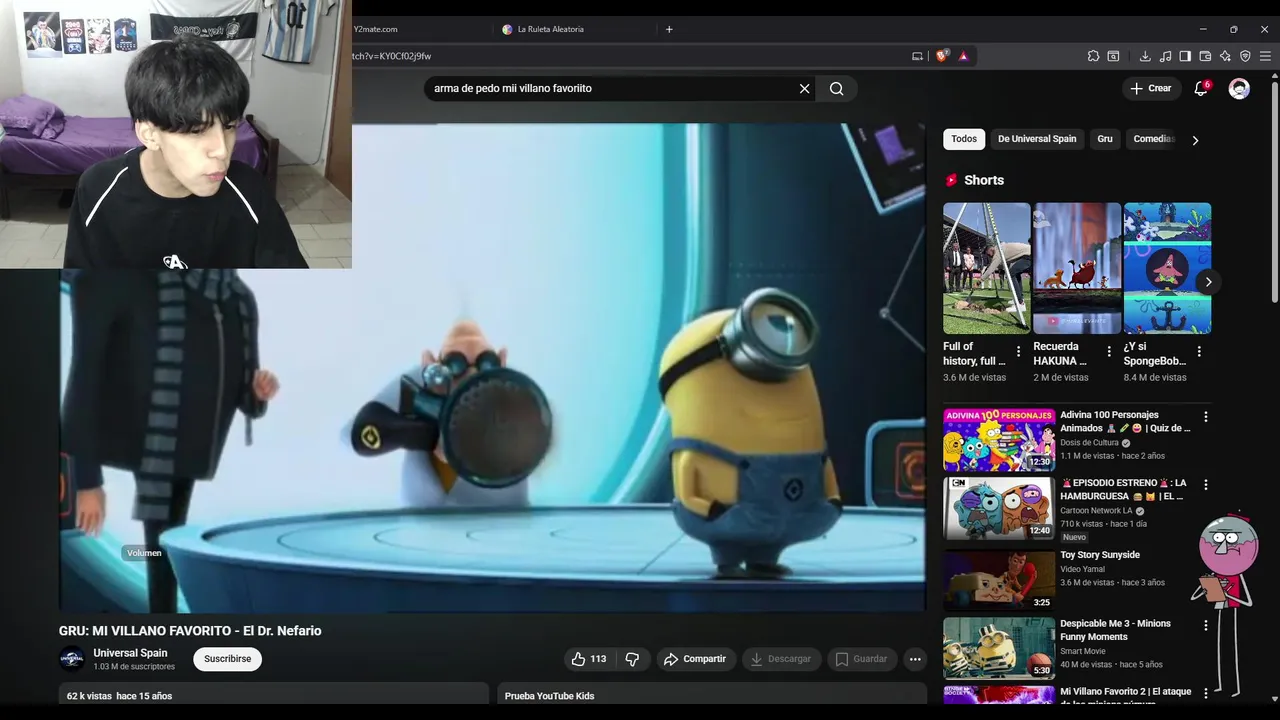
Task: Open options for '¿Y si SpongeBob' short
Action: pos(1199,351)
